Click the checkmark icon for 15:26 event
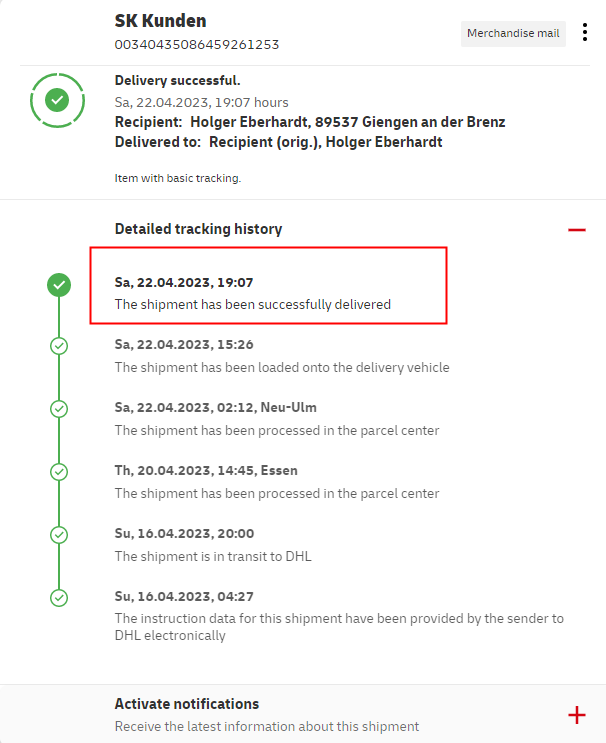606x743 pixels. coord(59,346)
